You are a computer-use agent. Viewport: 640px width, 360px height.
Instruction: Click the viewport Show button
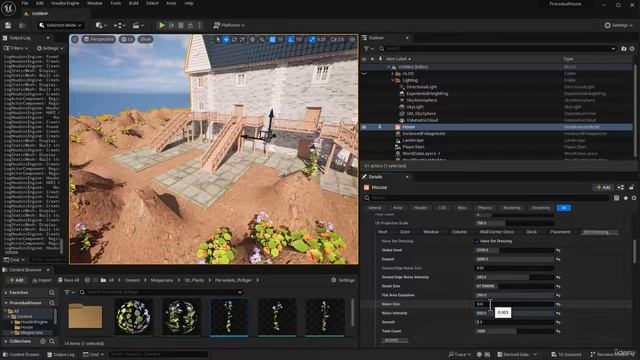click(x=145, y=39)
